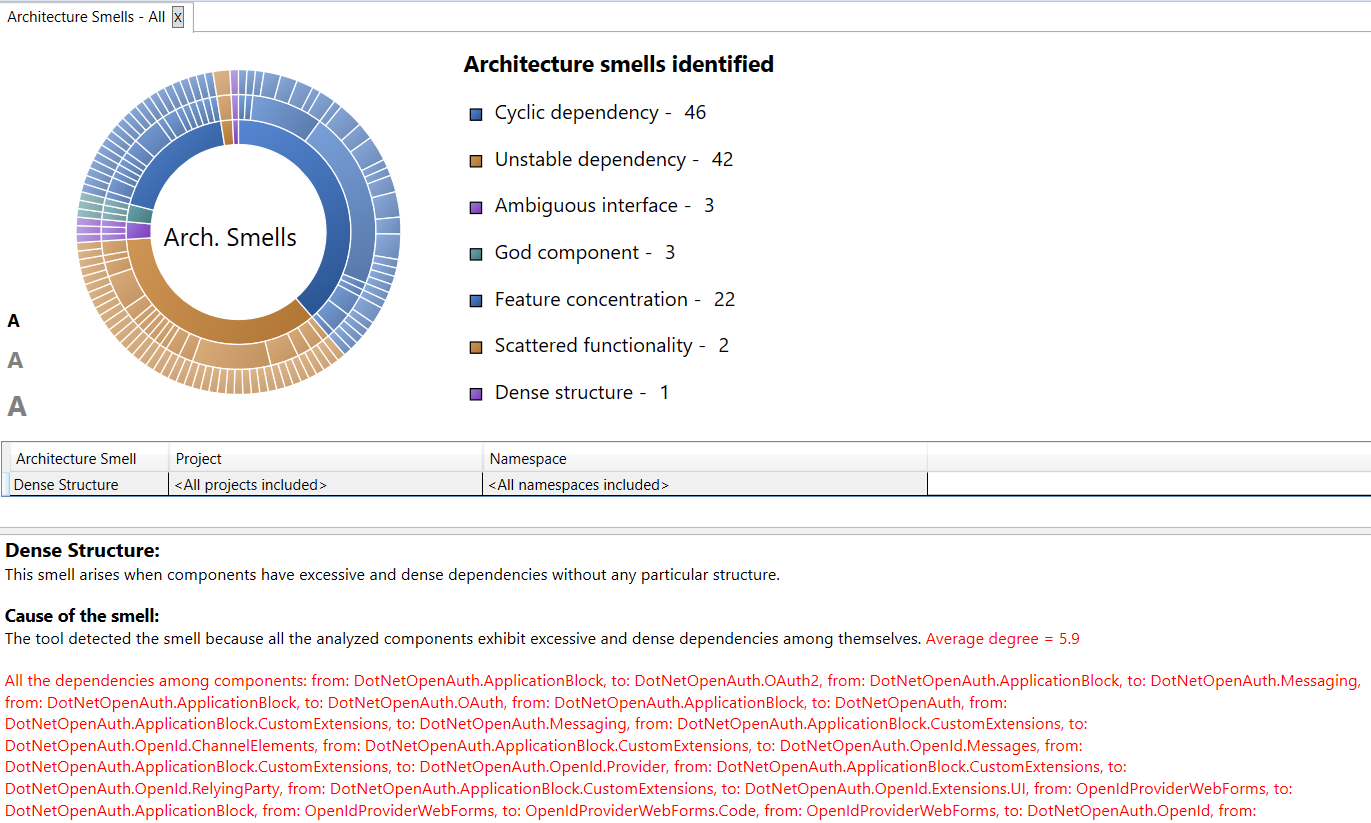Viewport: 1371px width, 823px height.
Task: Click the Cyclic dependency legend color square
Action: coord(476,114)
